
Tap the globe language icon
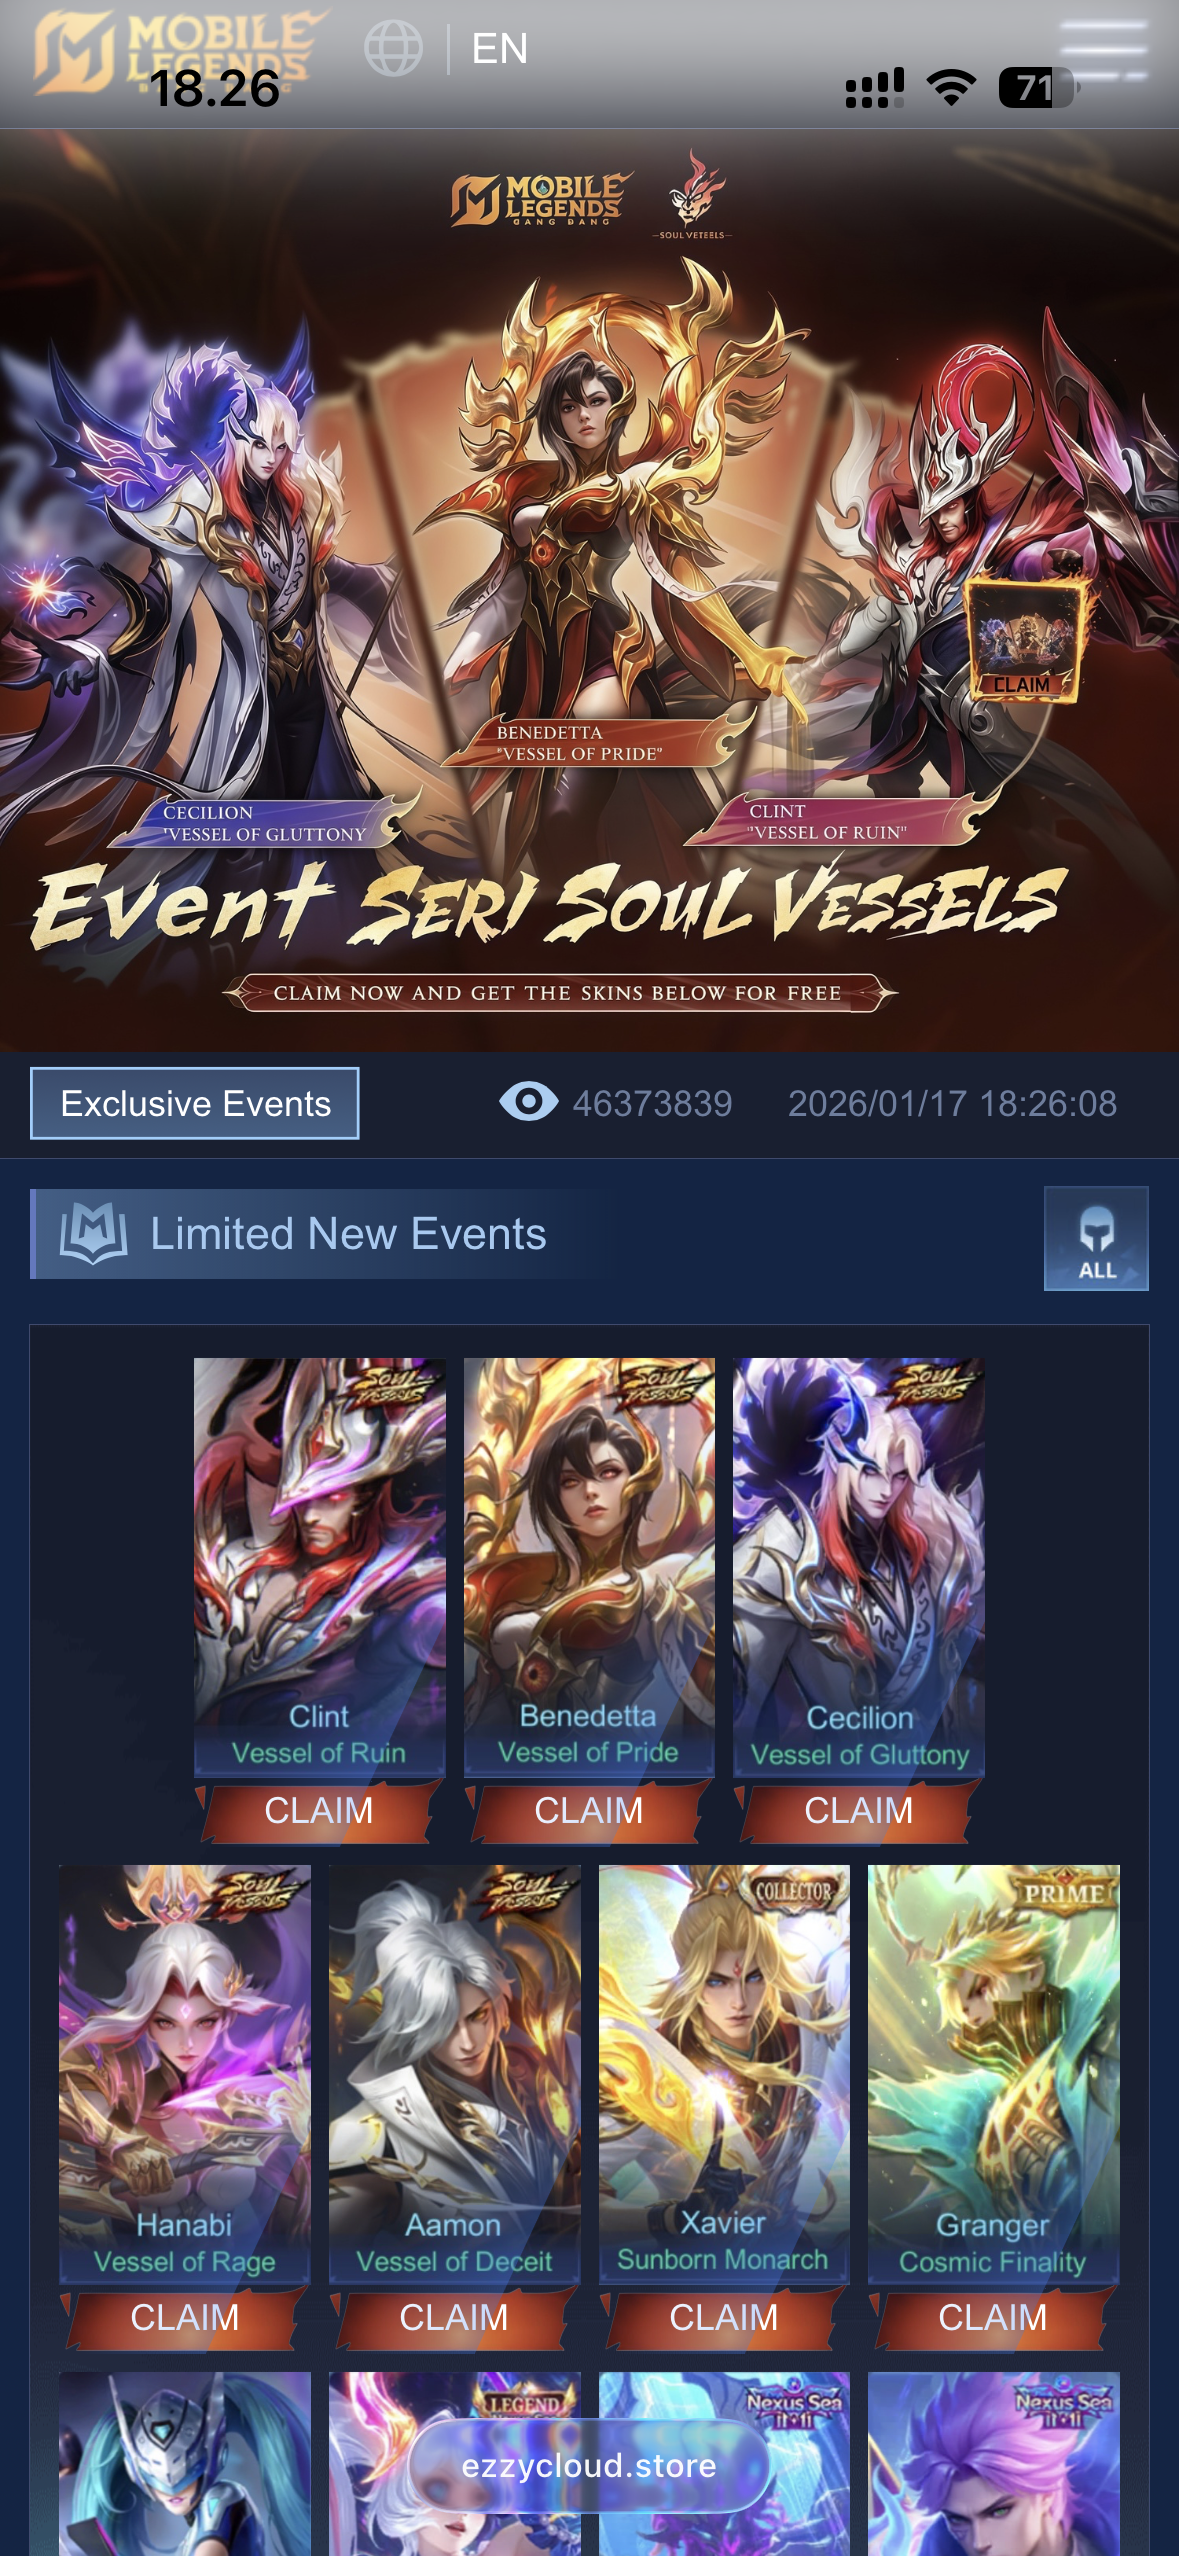(393, 48)
